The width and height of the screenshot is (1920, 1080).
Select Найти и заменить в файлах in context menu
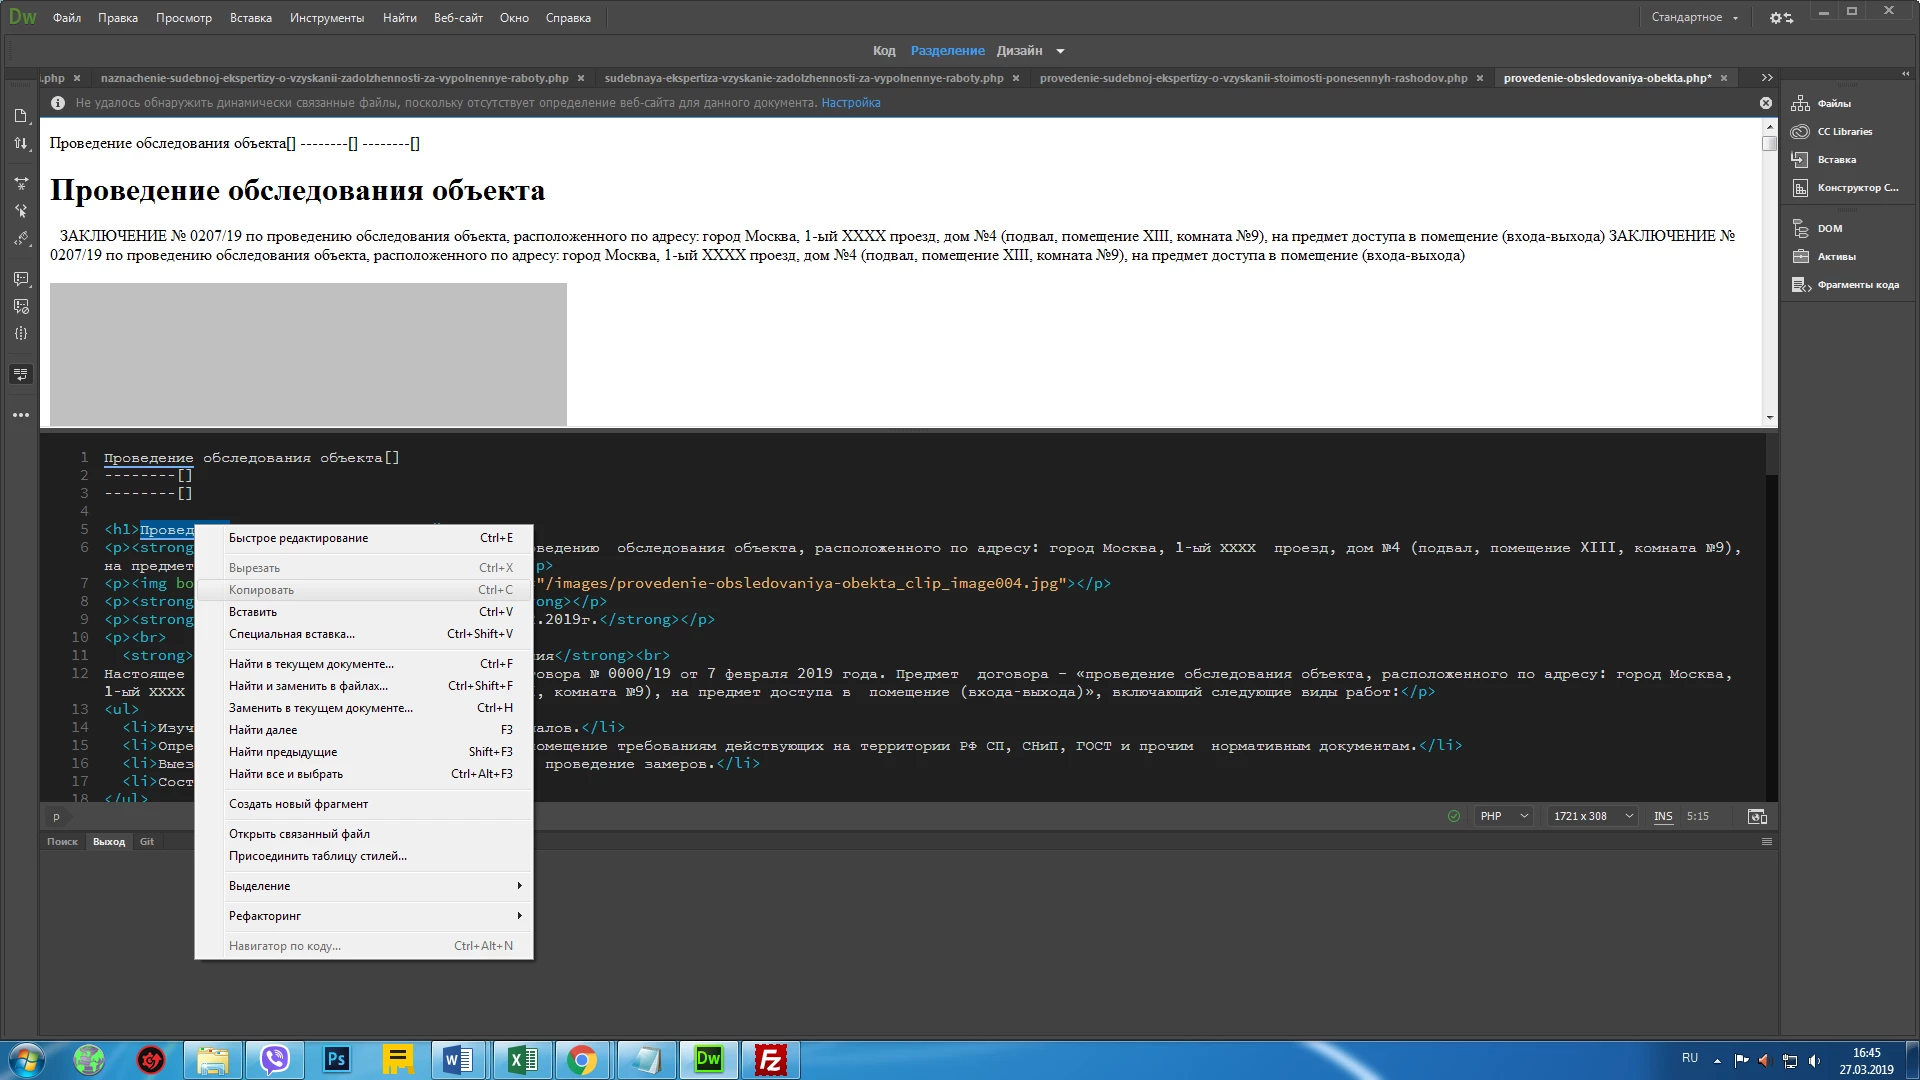pos(308,686)
